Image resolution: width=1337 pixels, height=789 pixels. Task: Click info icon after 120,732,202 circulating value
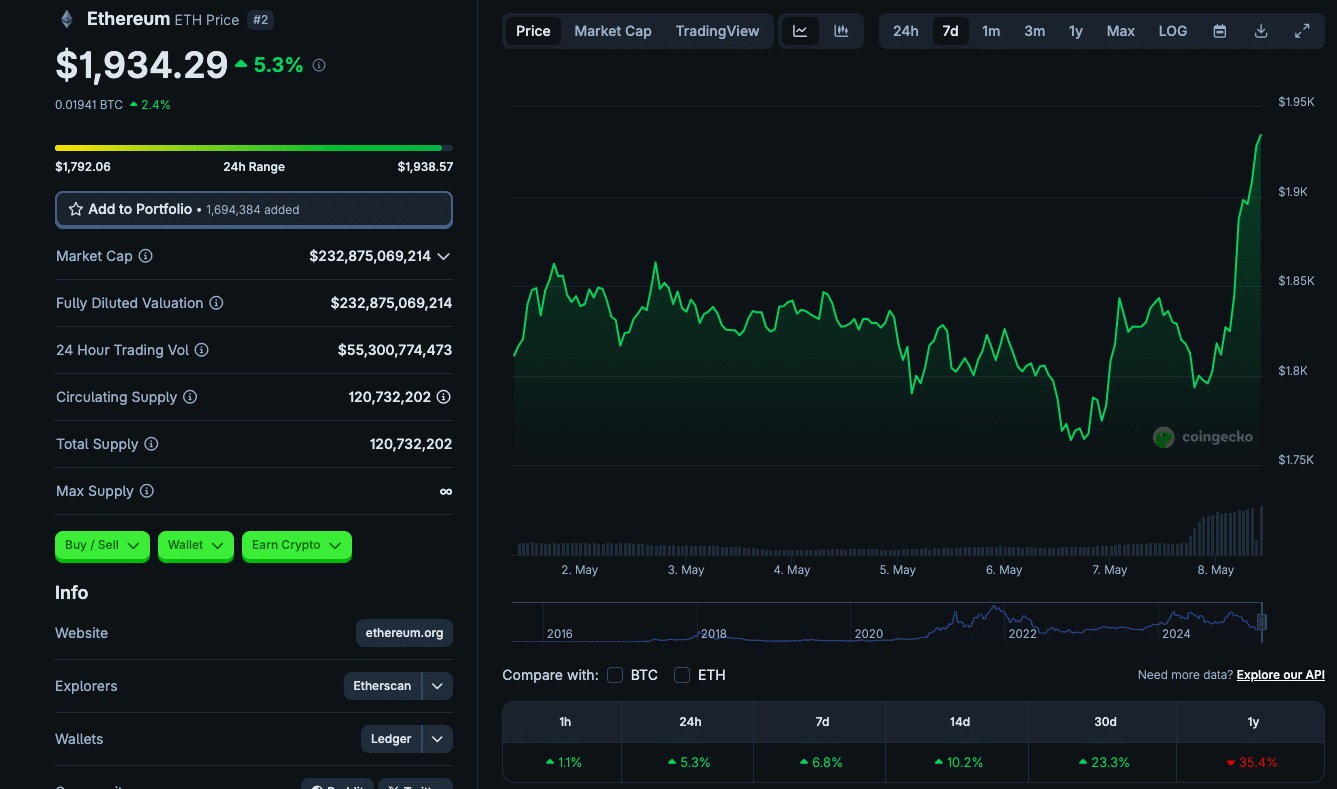click(444, 397)
